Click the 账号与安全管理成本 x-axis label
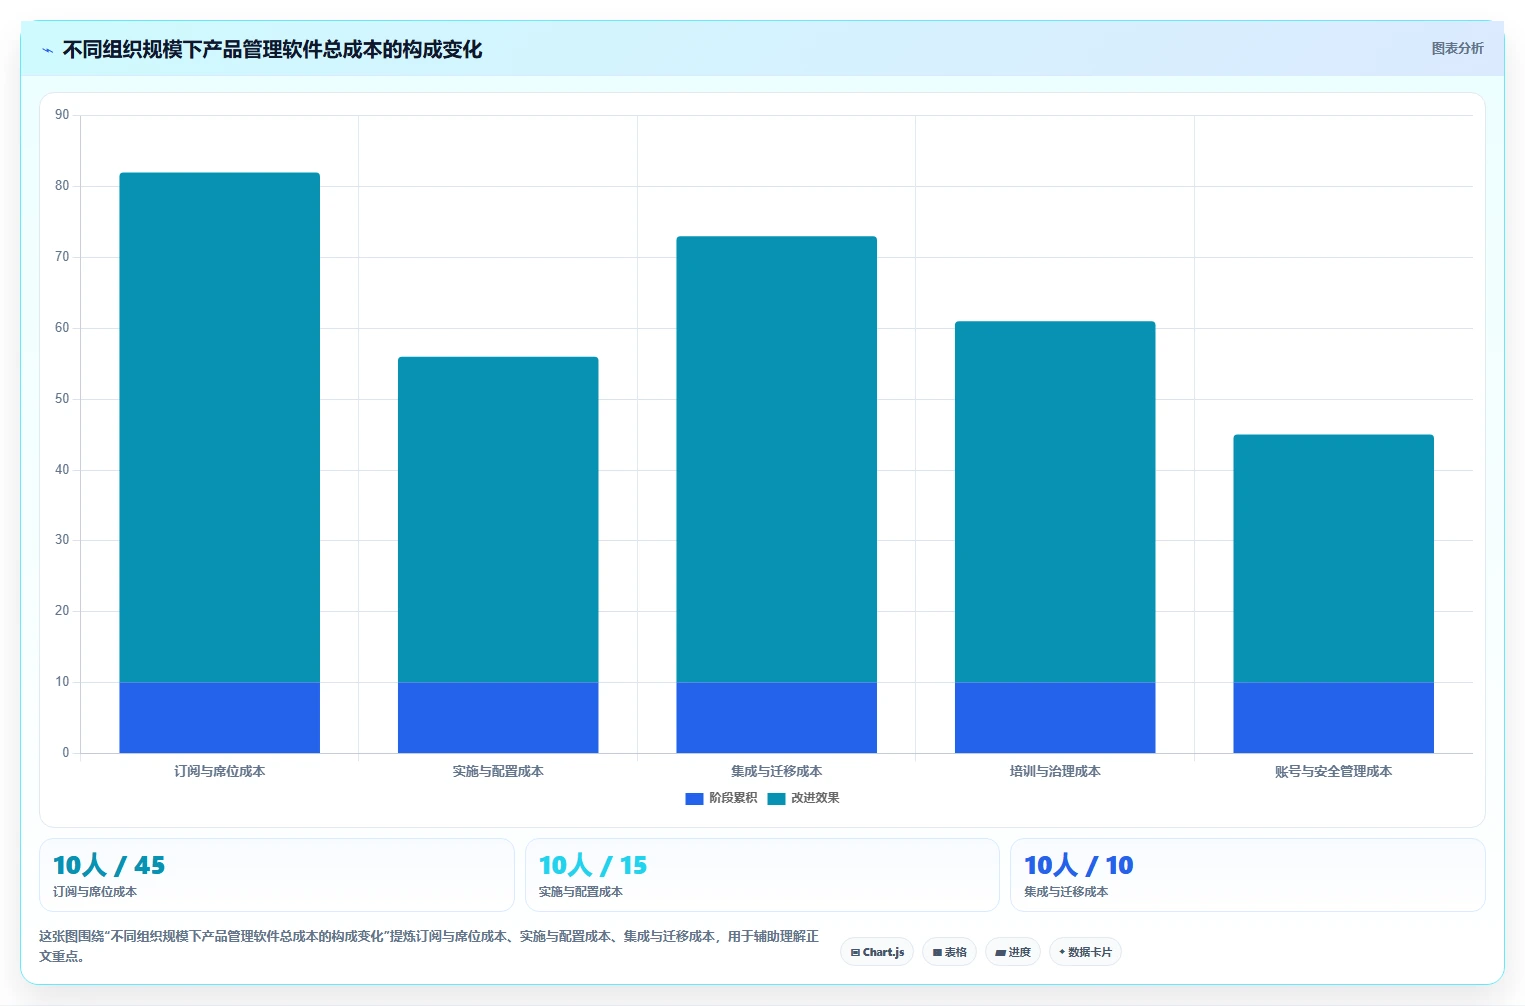The width and height of the screenshot is (1525, 1006). coord(1334,771)
